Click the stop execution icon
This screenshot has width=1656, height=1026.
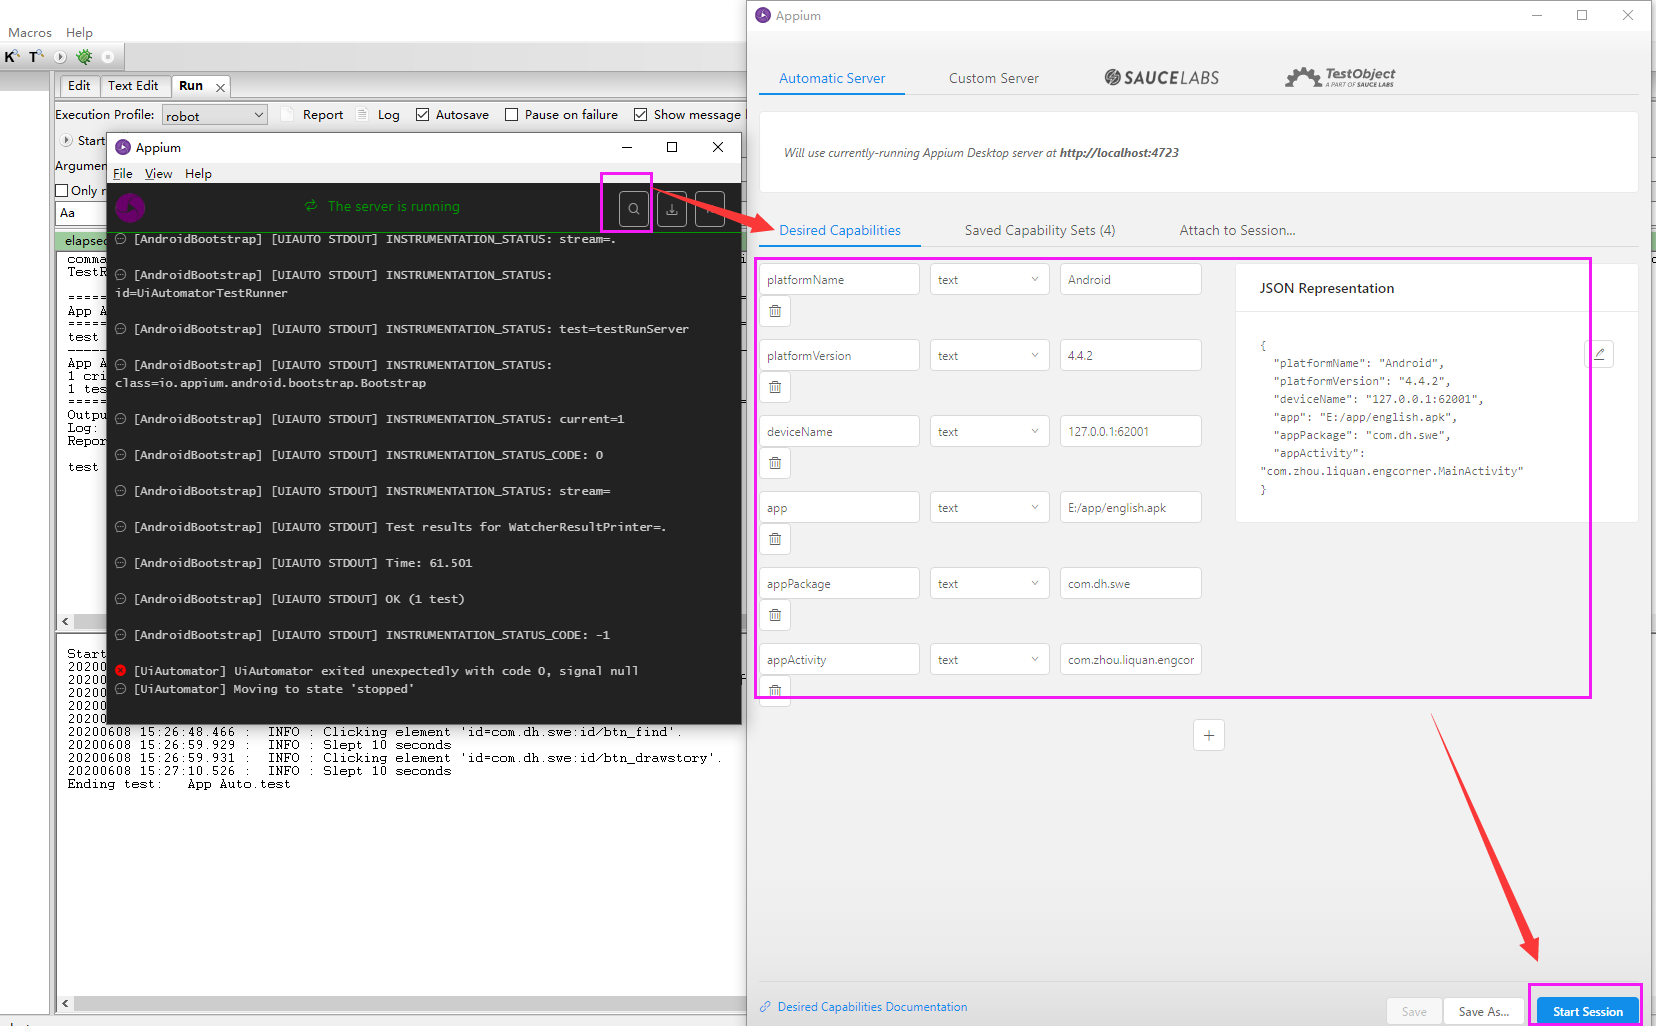coord(108,57)
